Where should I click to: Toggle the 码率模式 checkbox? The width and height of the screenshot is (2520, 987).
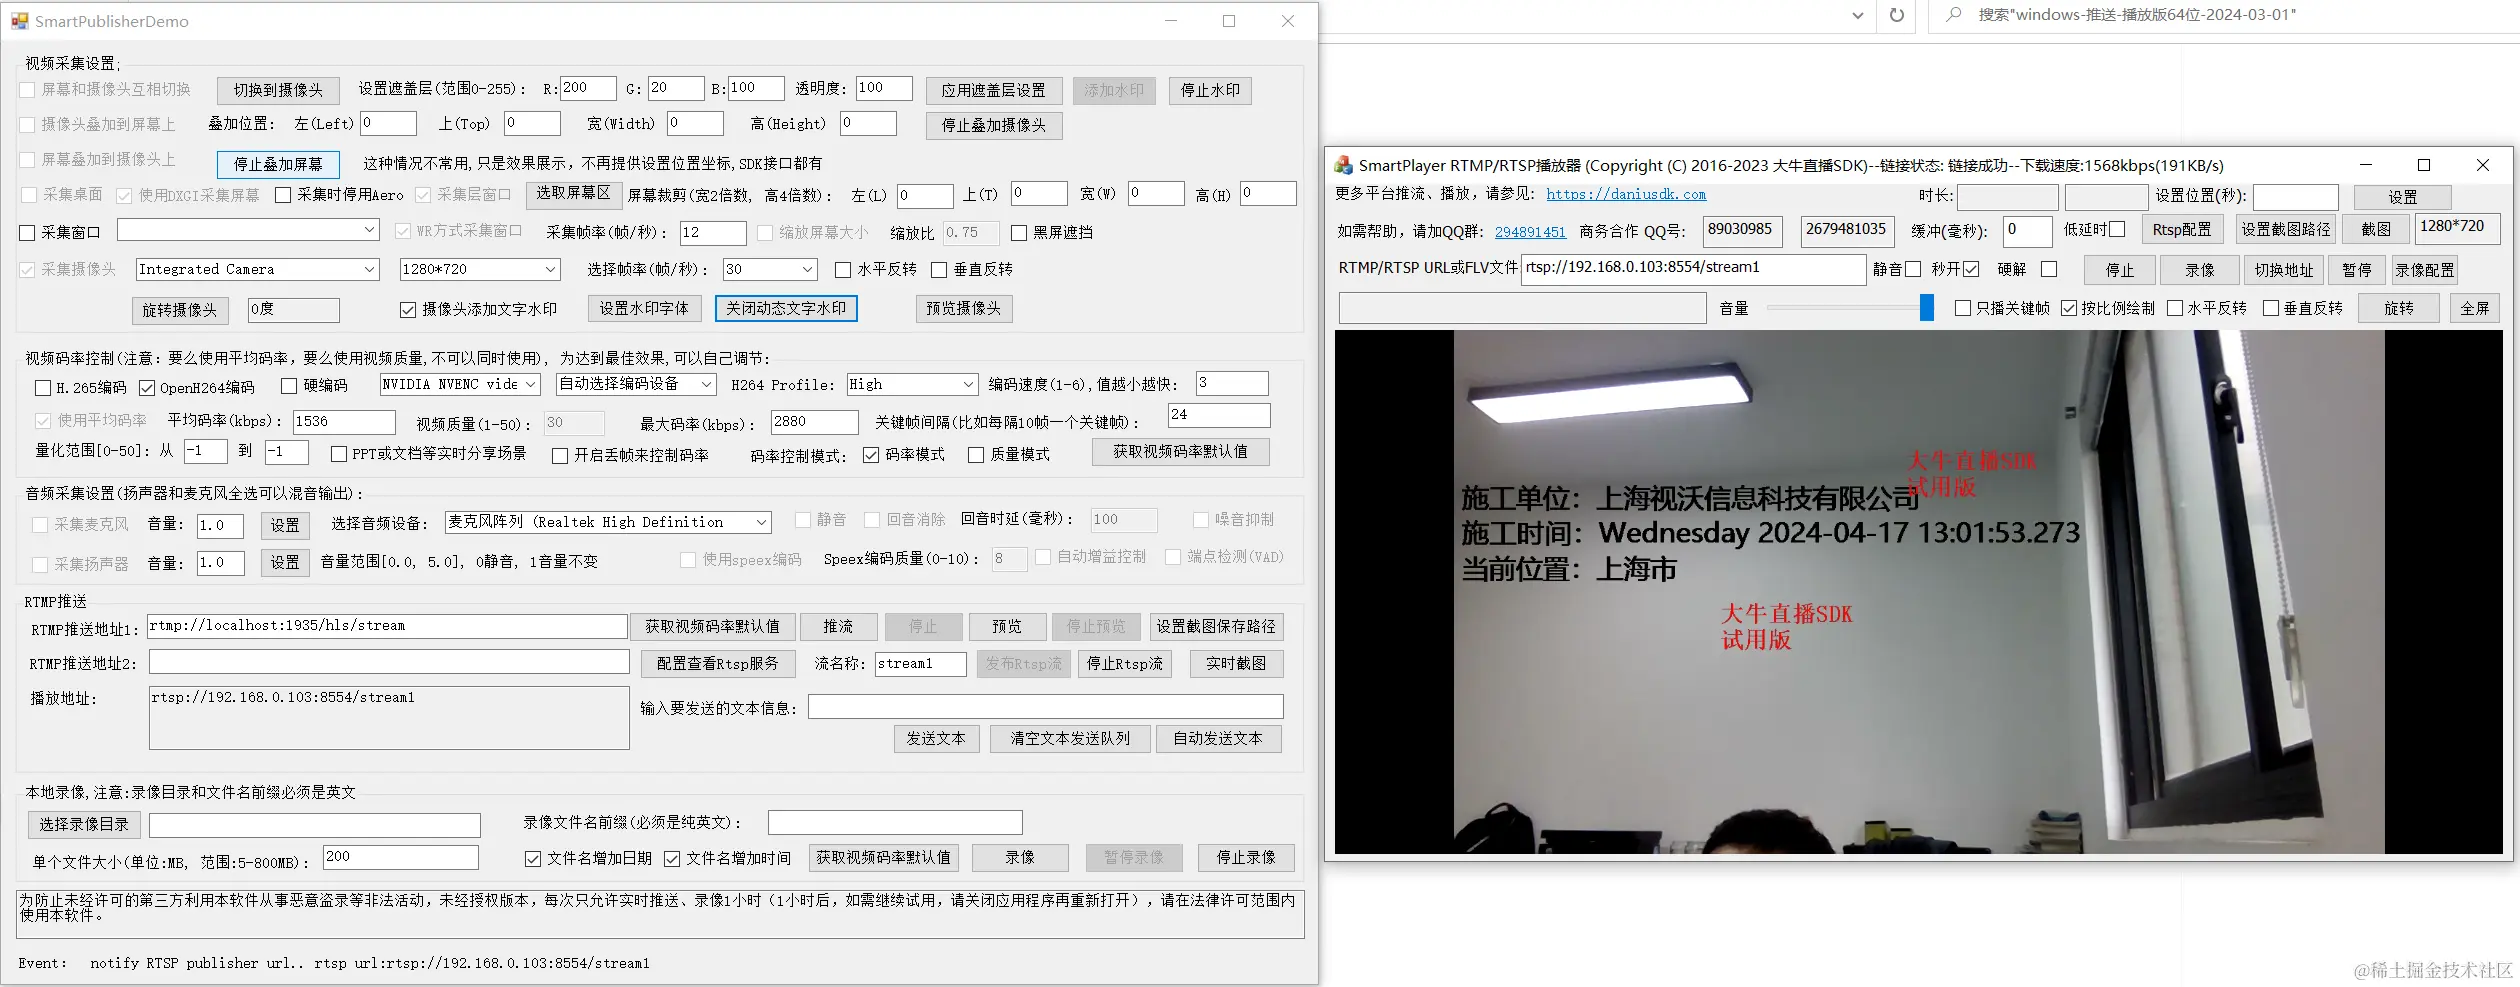pyautogui.click(x=871, y=455)
